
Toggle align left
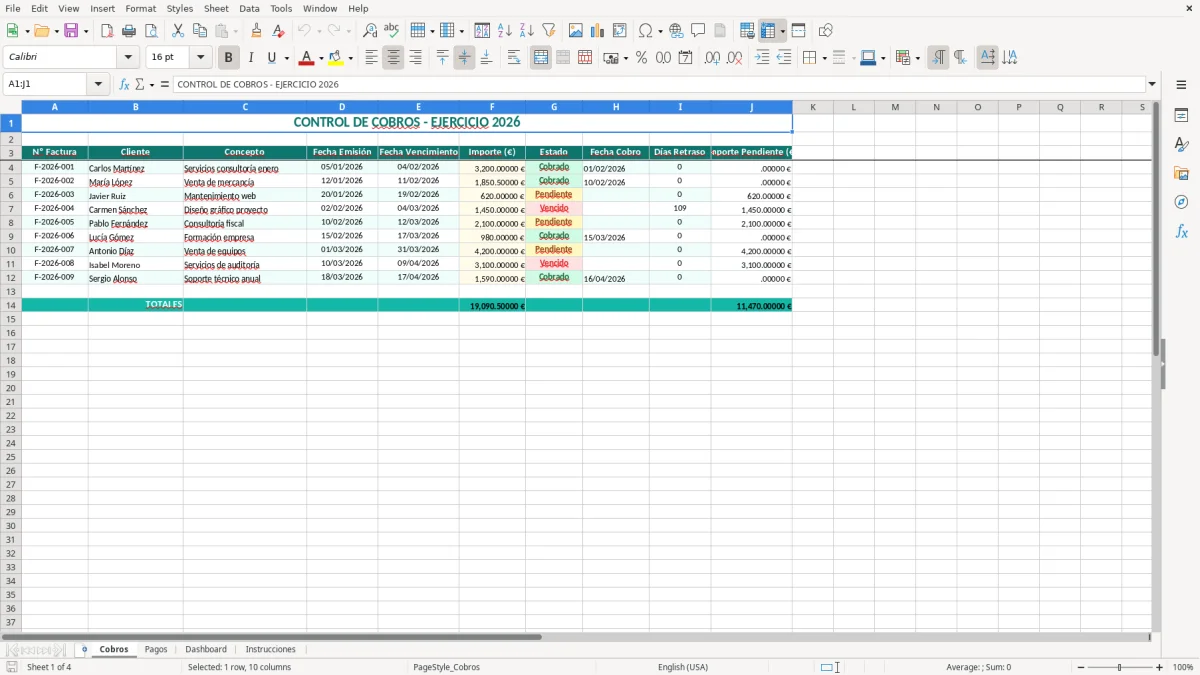(371, 58)
